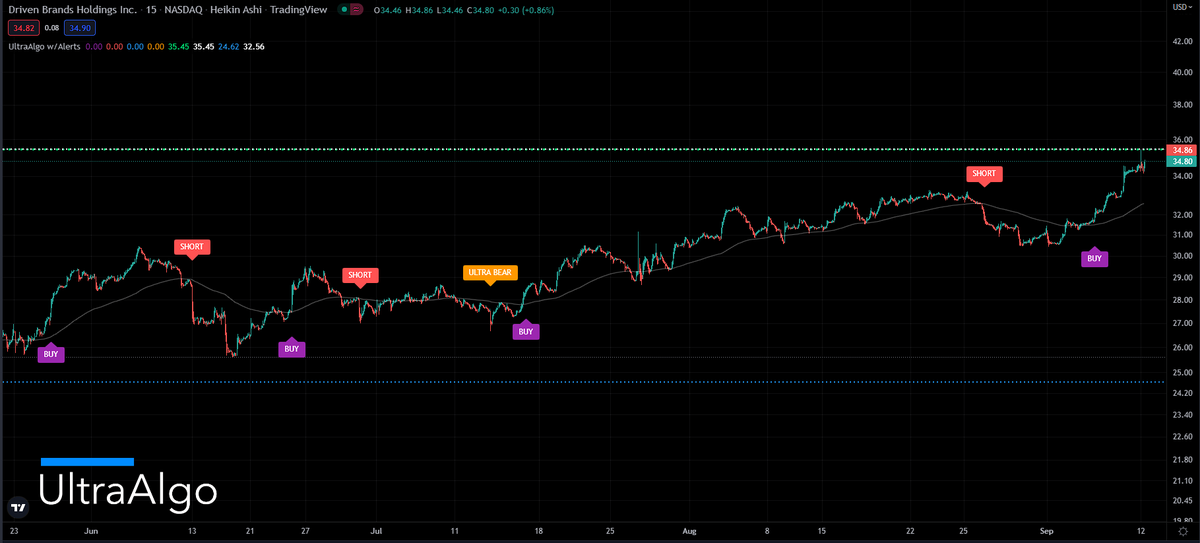Click the 22.60 price scale label
The image size is (1200, 543).
pos(1183,436)
